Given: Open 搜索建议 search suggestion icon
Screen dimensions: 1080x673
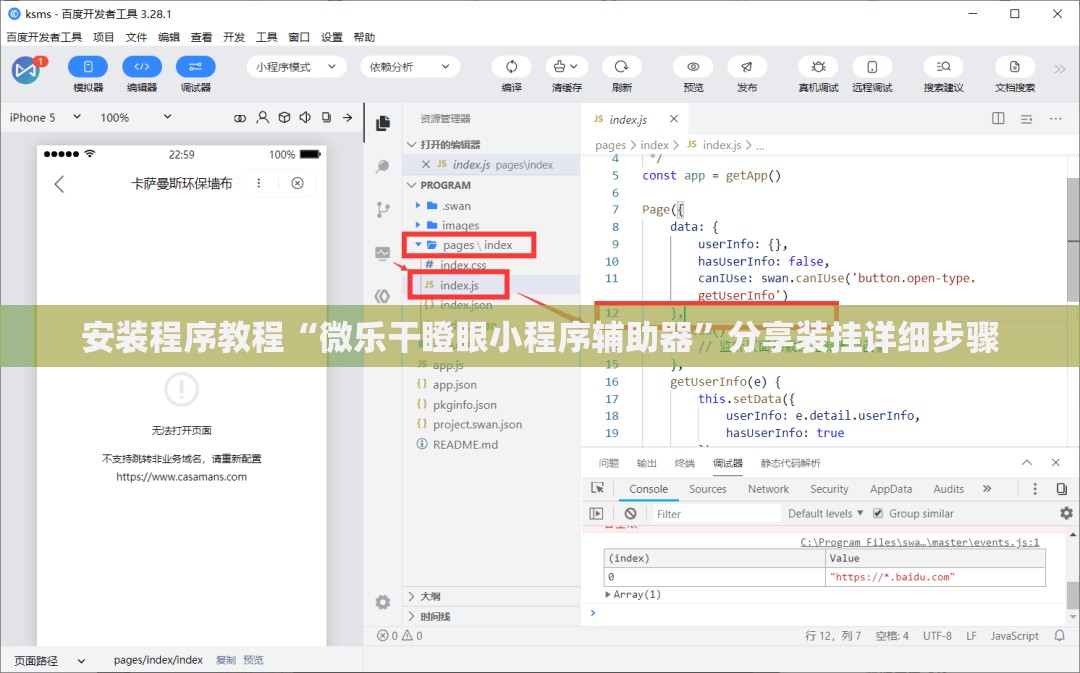Looking at the screenshot, I should (944, 67).
